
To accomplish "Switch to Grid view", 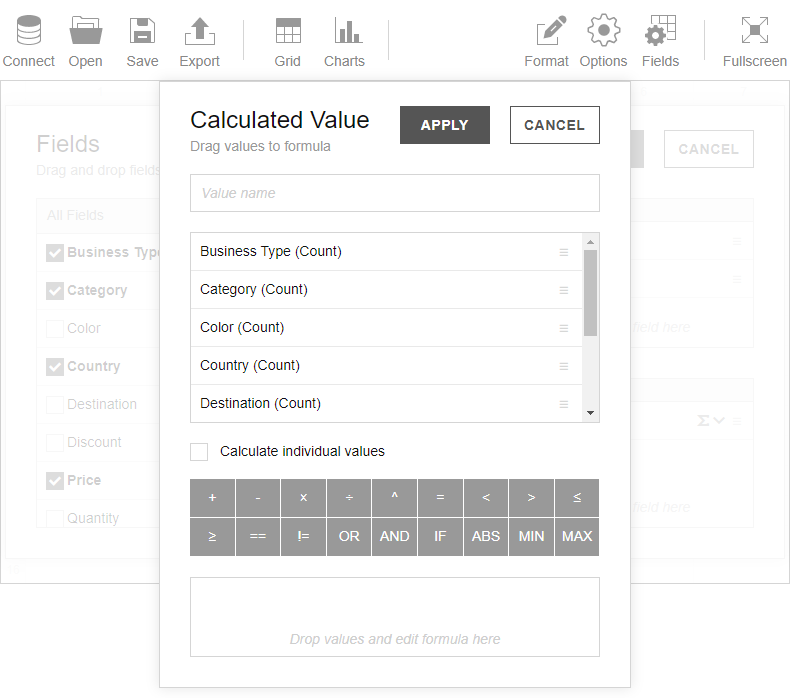I will pos(288,31).
